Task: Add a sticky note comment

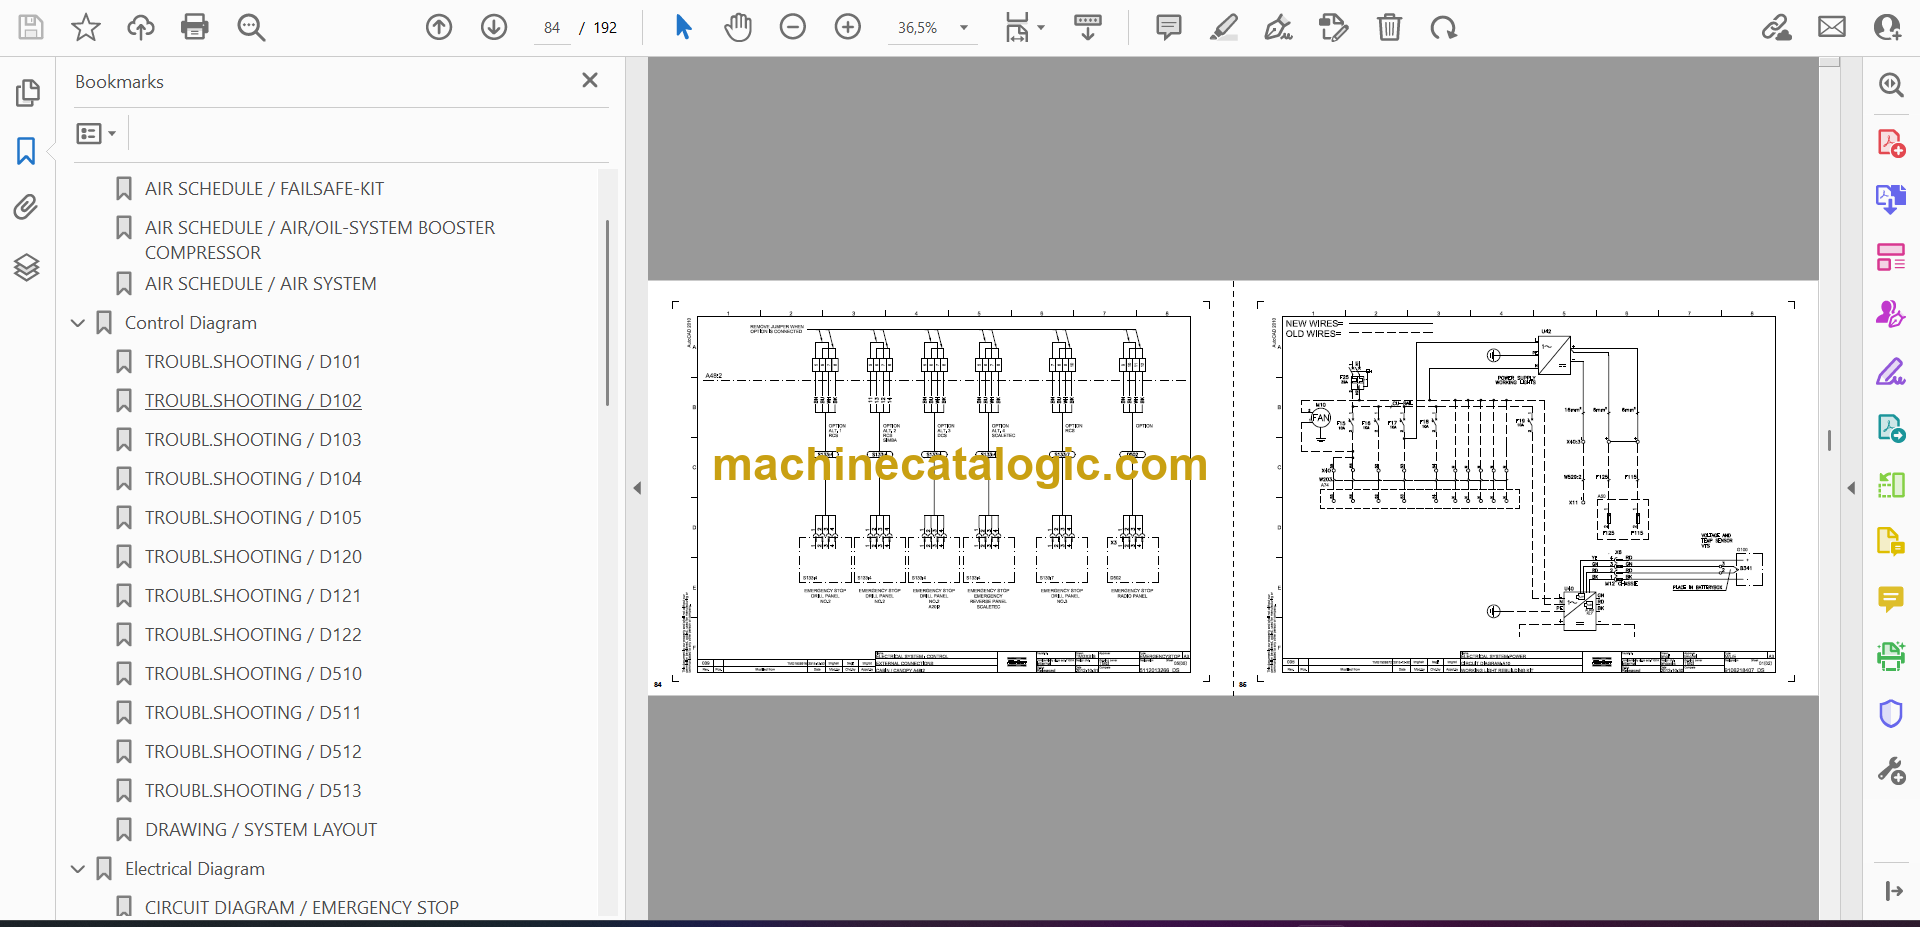Action: [1168, 27]
